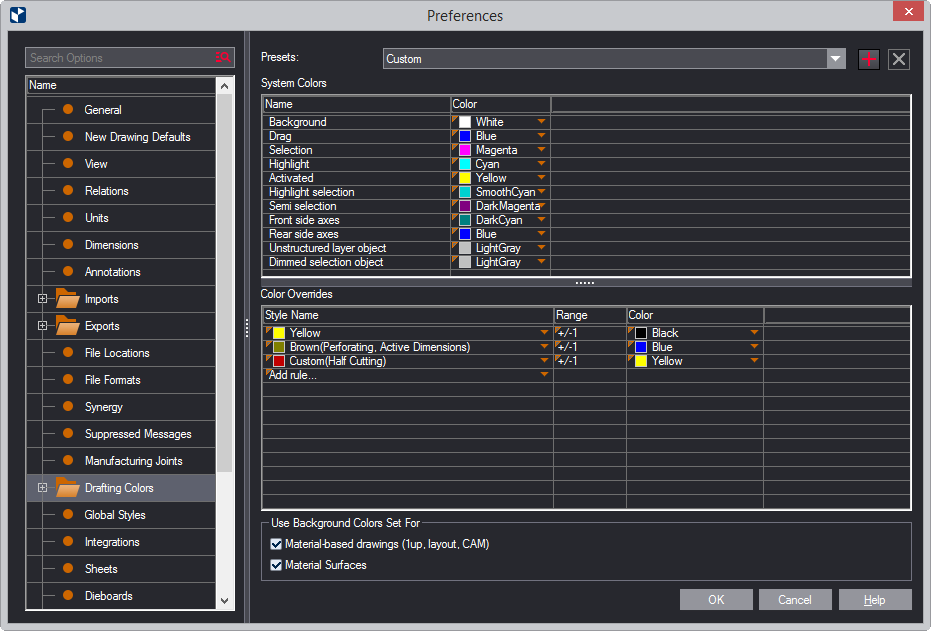Image resolution: width=931 pixels, height=631 pixels.
Task: Open the File Formats category
Action: point(112,380)
